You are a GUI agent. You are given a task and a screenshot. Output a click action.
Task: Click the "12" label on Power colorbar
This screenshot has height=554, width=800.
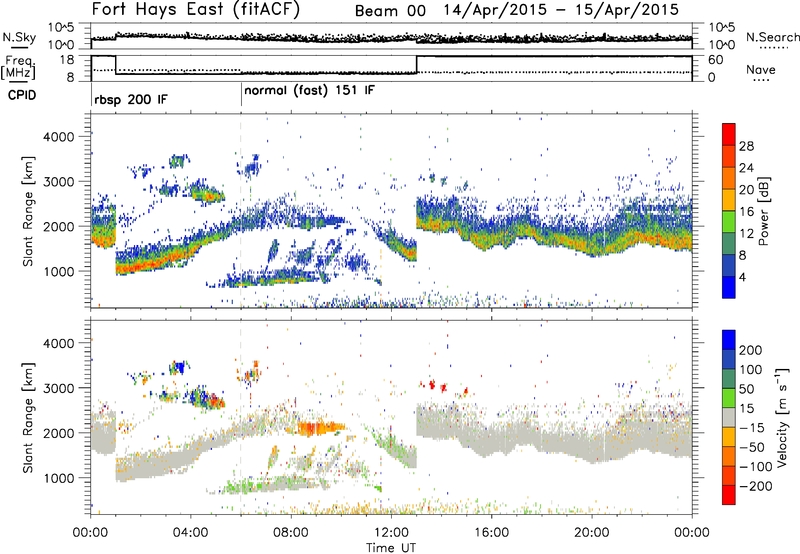coord(746,234)
